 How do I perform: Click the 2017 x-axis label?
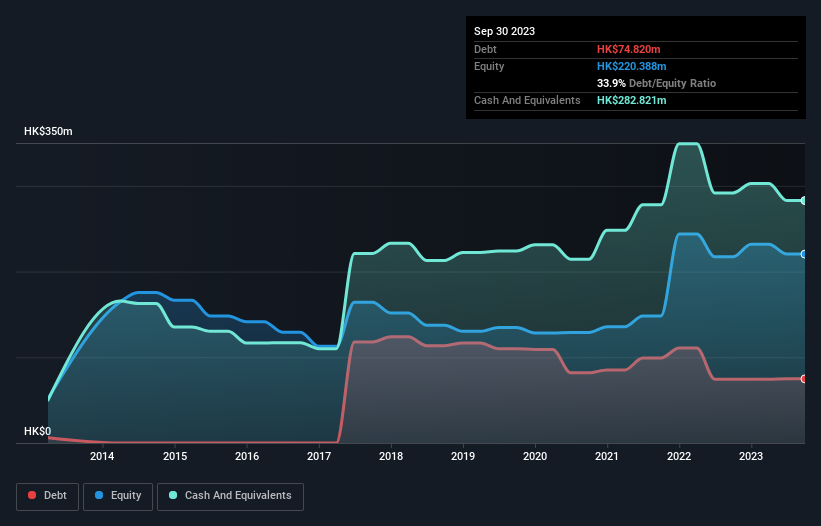click(319, 456)
